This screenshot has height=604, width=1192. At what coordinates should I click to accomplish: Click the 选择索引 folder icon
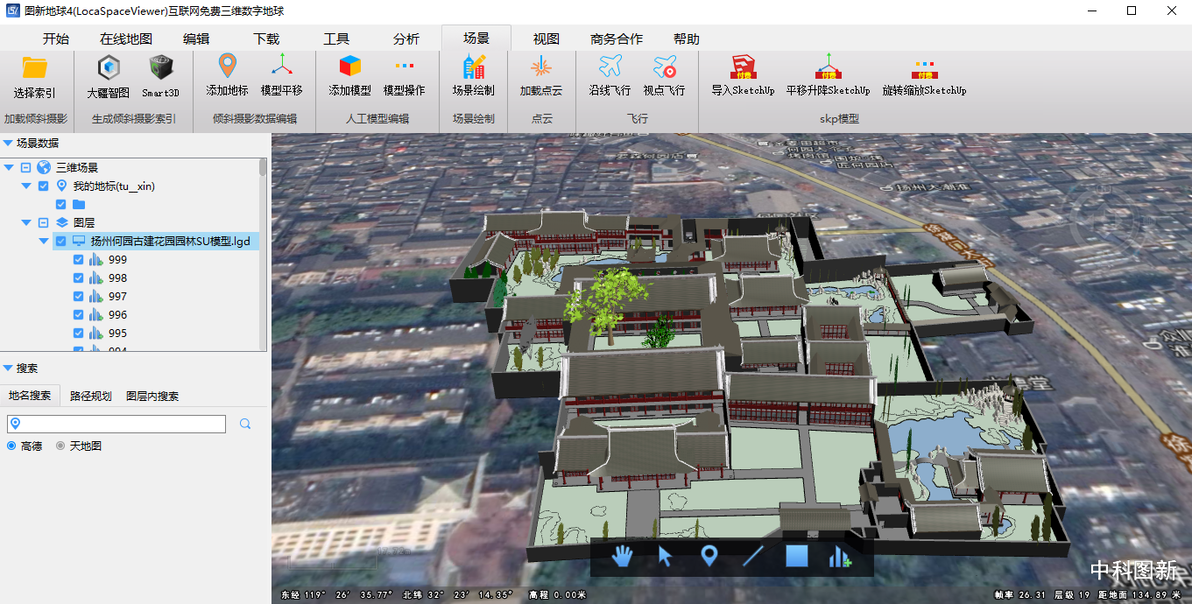(x=34, y=68)
